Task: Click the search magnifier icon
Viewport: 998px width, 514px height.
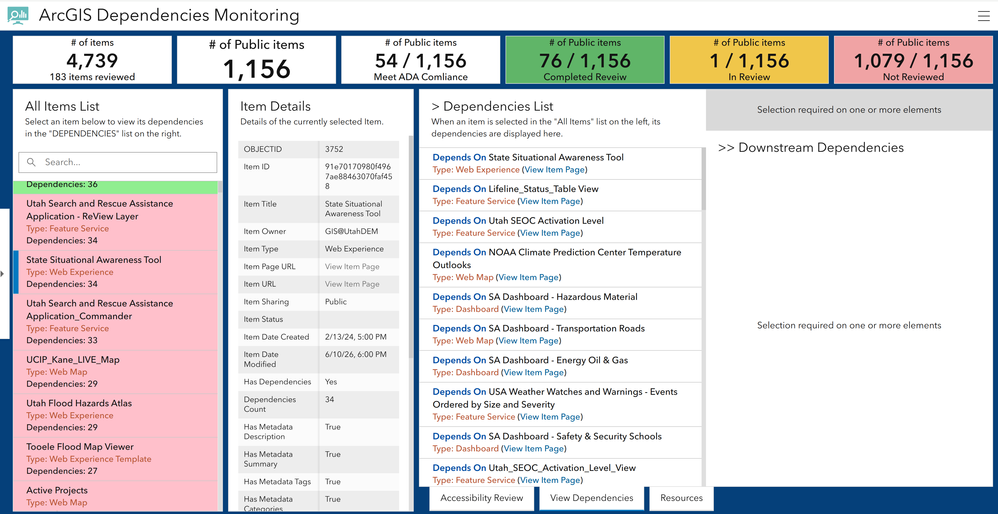Action: pos(31,162)
